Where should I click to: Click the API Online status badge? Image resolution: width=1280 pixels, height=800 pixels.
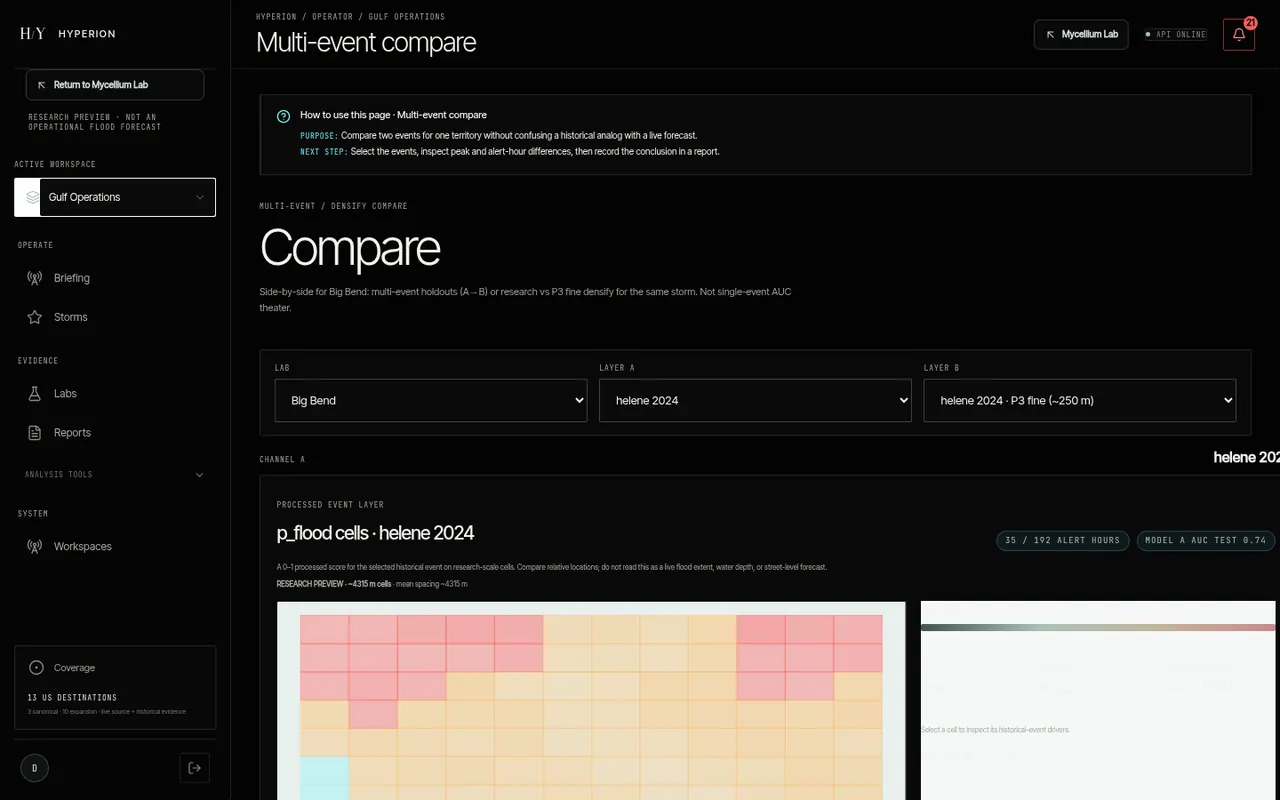[x=1176, y=34]
